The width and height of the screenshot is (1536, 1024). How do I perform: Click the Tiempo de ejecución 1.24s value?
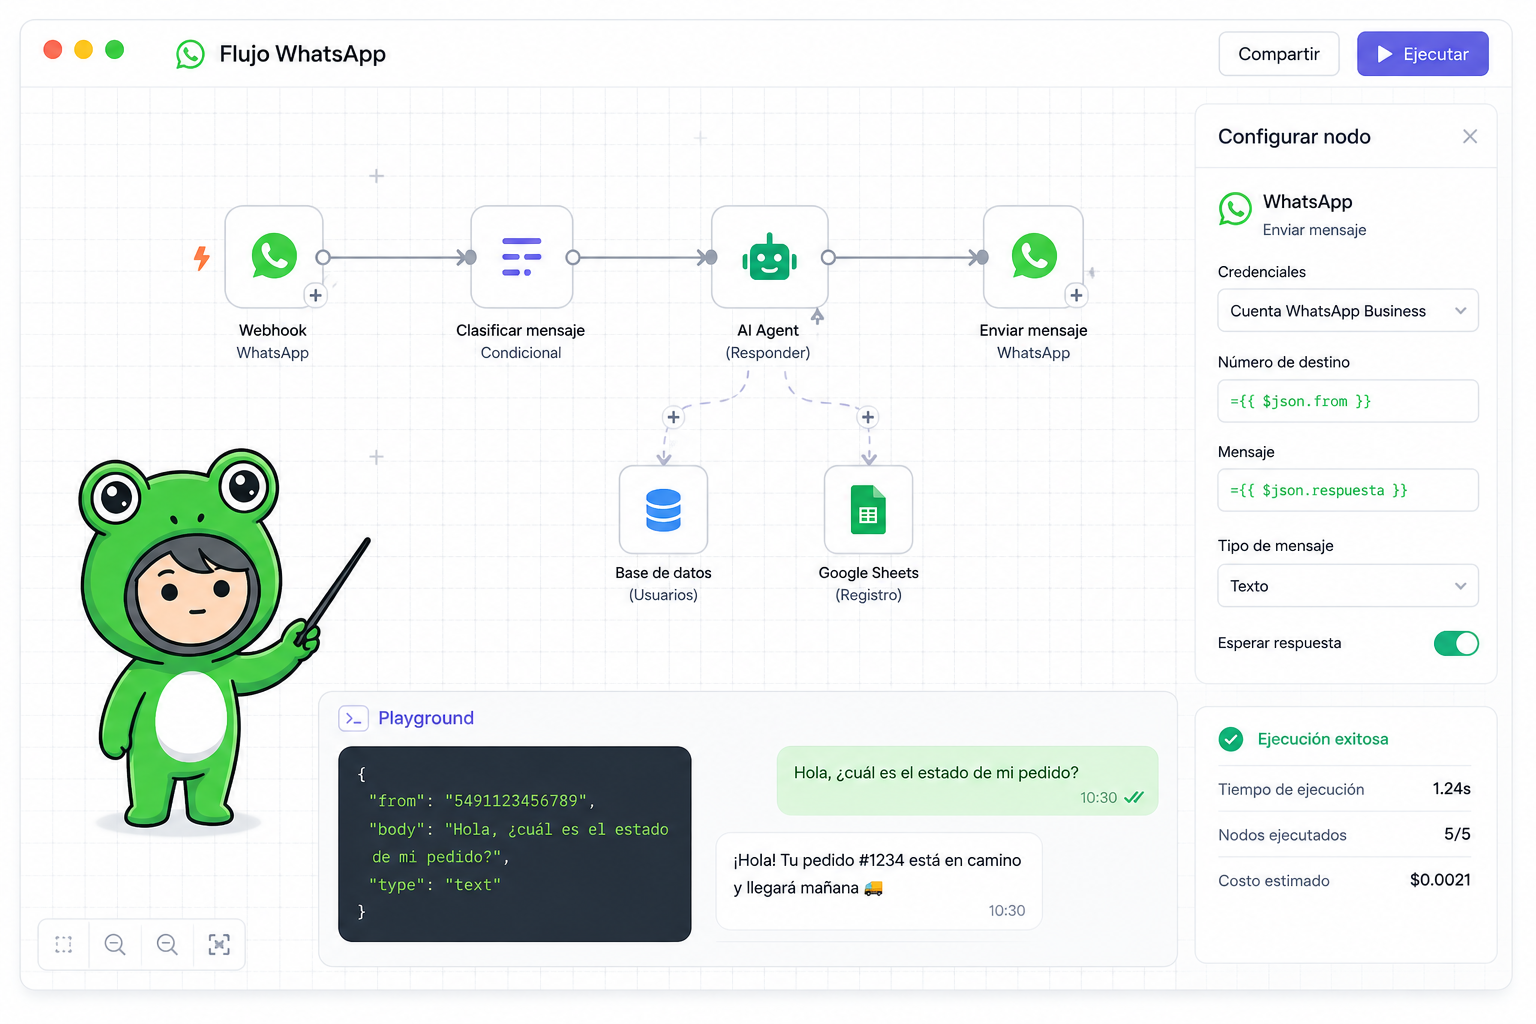pos(1451,789)
